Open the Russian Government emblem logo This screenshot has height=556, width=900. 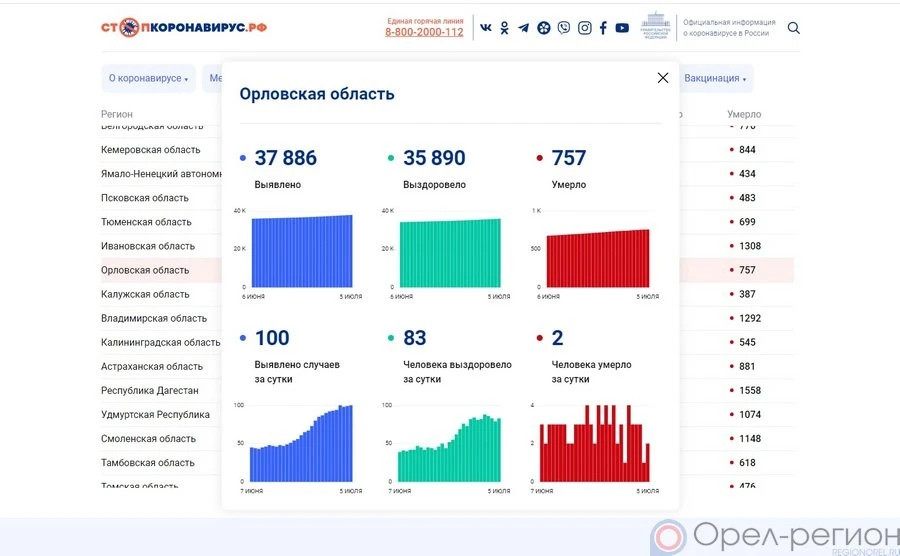[656, 27]
